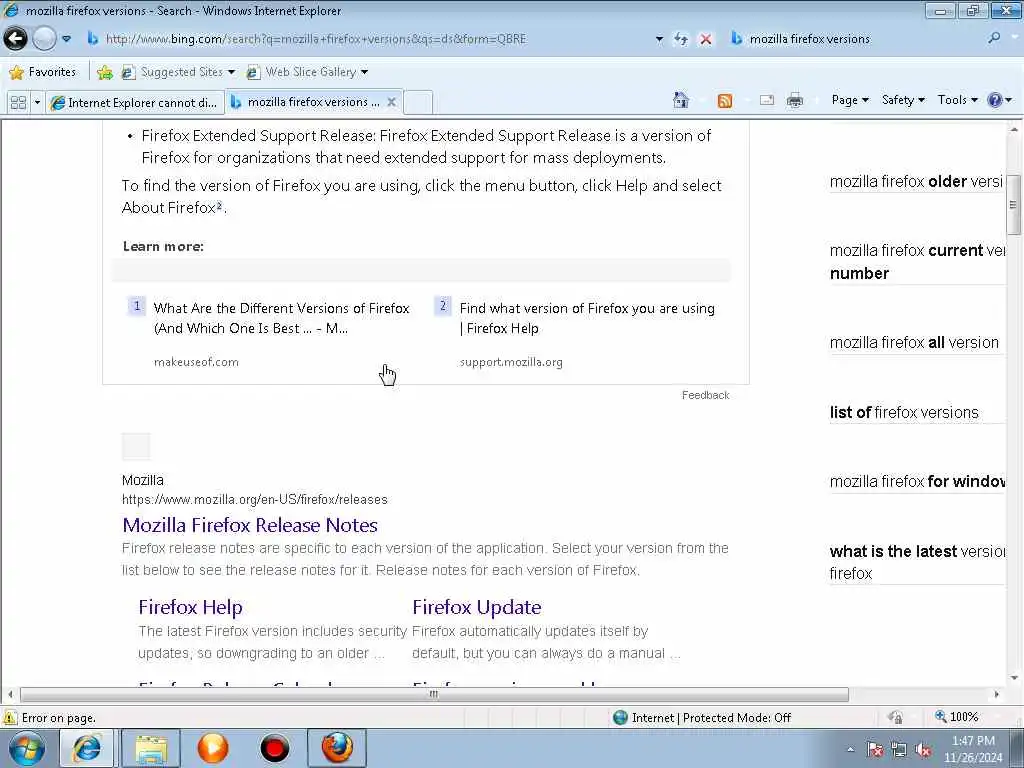Open the Tools menu
The width and height of the screenshot is (1024, 768).
coord(957,100)
